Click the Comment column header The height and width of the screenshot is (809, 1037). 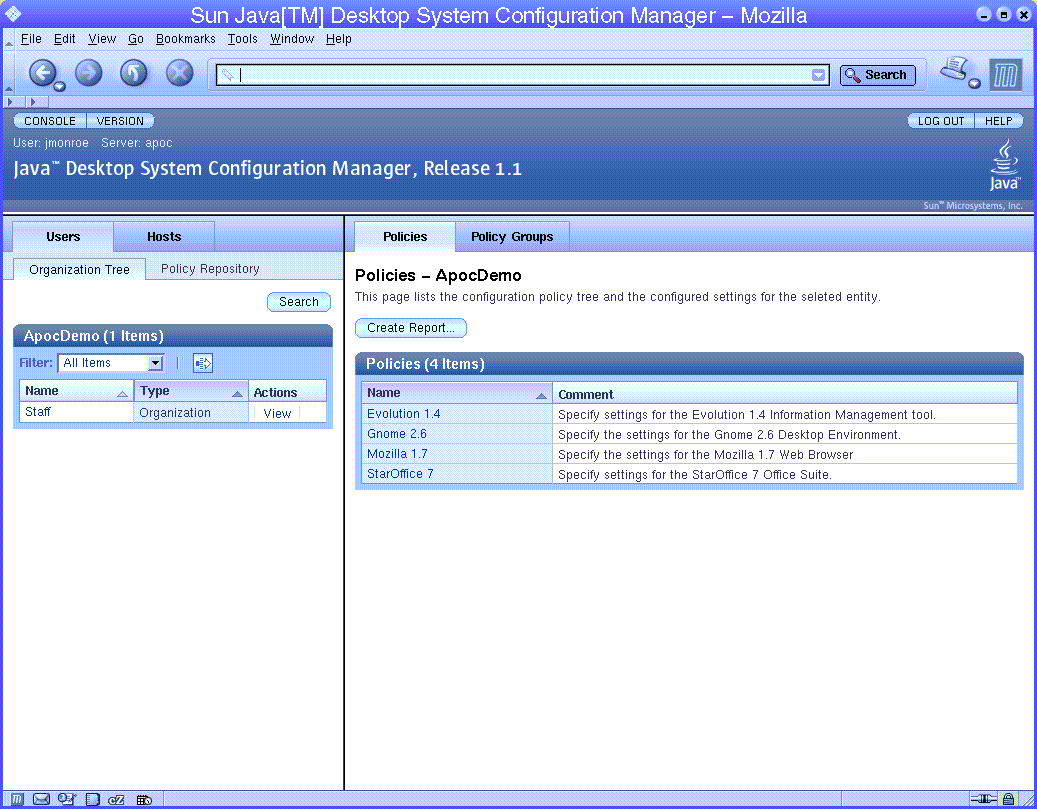pyautogui.click(x=784, y=394)
